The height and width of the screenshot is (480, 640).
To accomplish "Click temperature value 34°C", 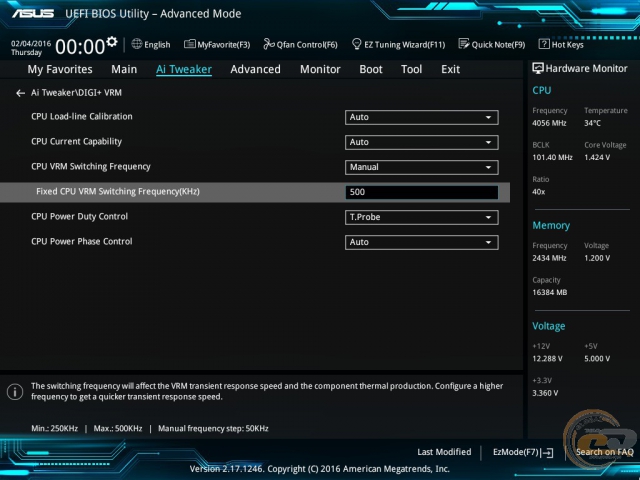I will (x=592, y=123).
